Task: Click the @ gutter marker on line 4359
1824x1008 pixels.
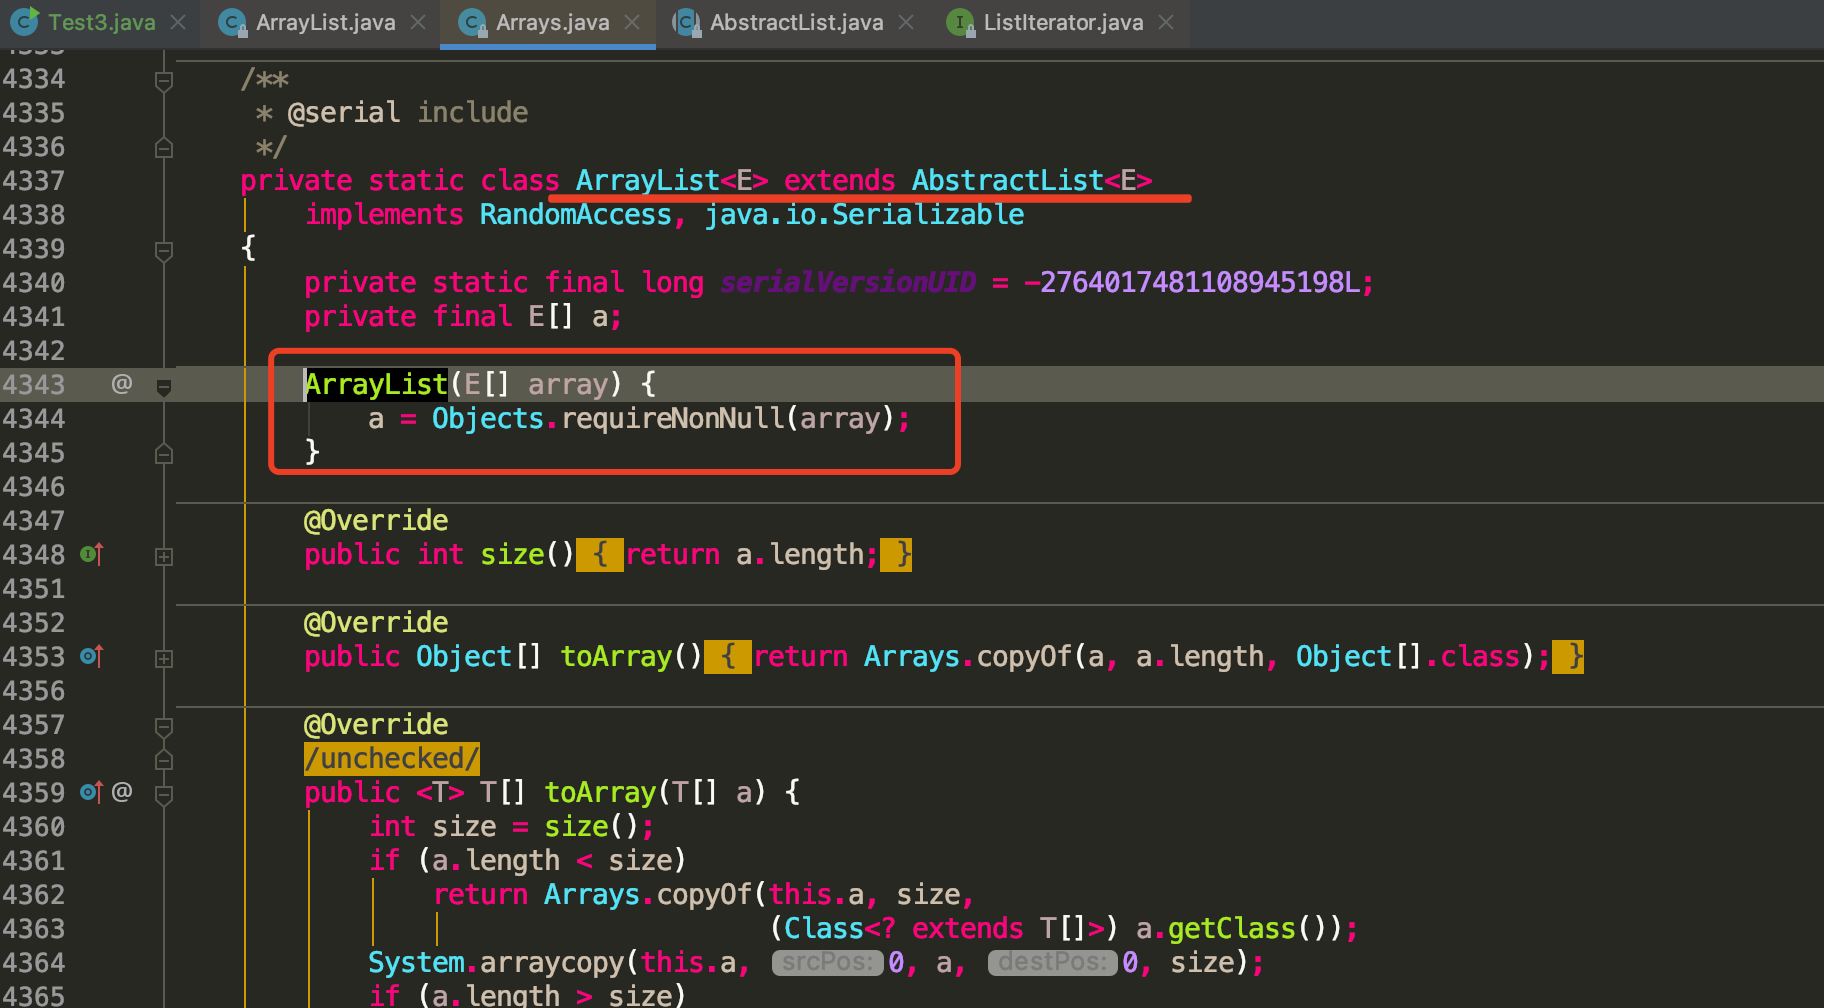Action: (122, 792)
